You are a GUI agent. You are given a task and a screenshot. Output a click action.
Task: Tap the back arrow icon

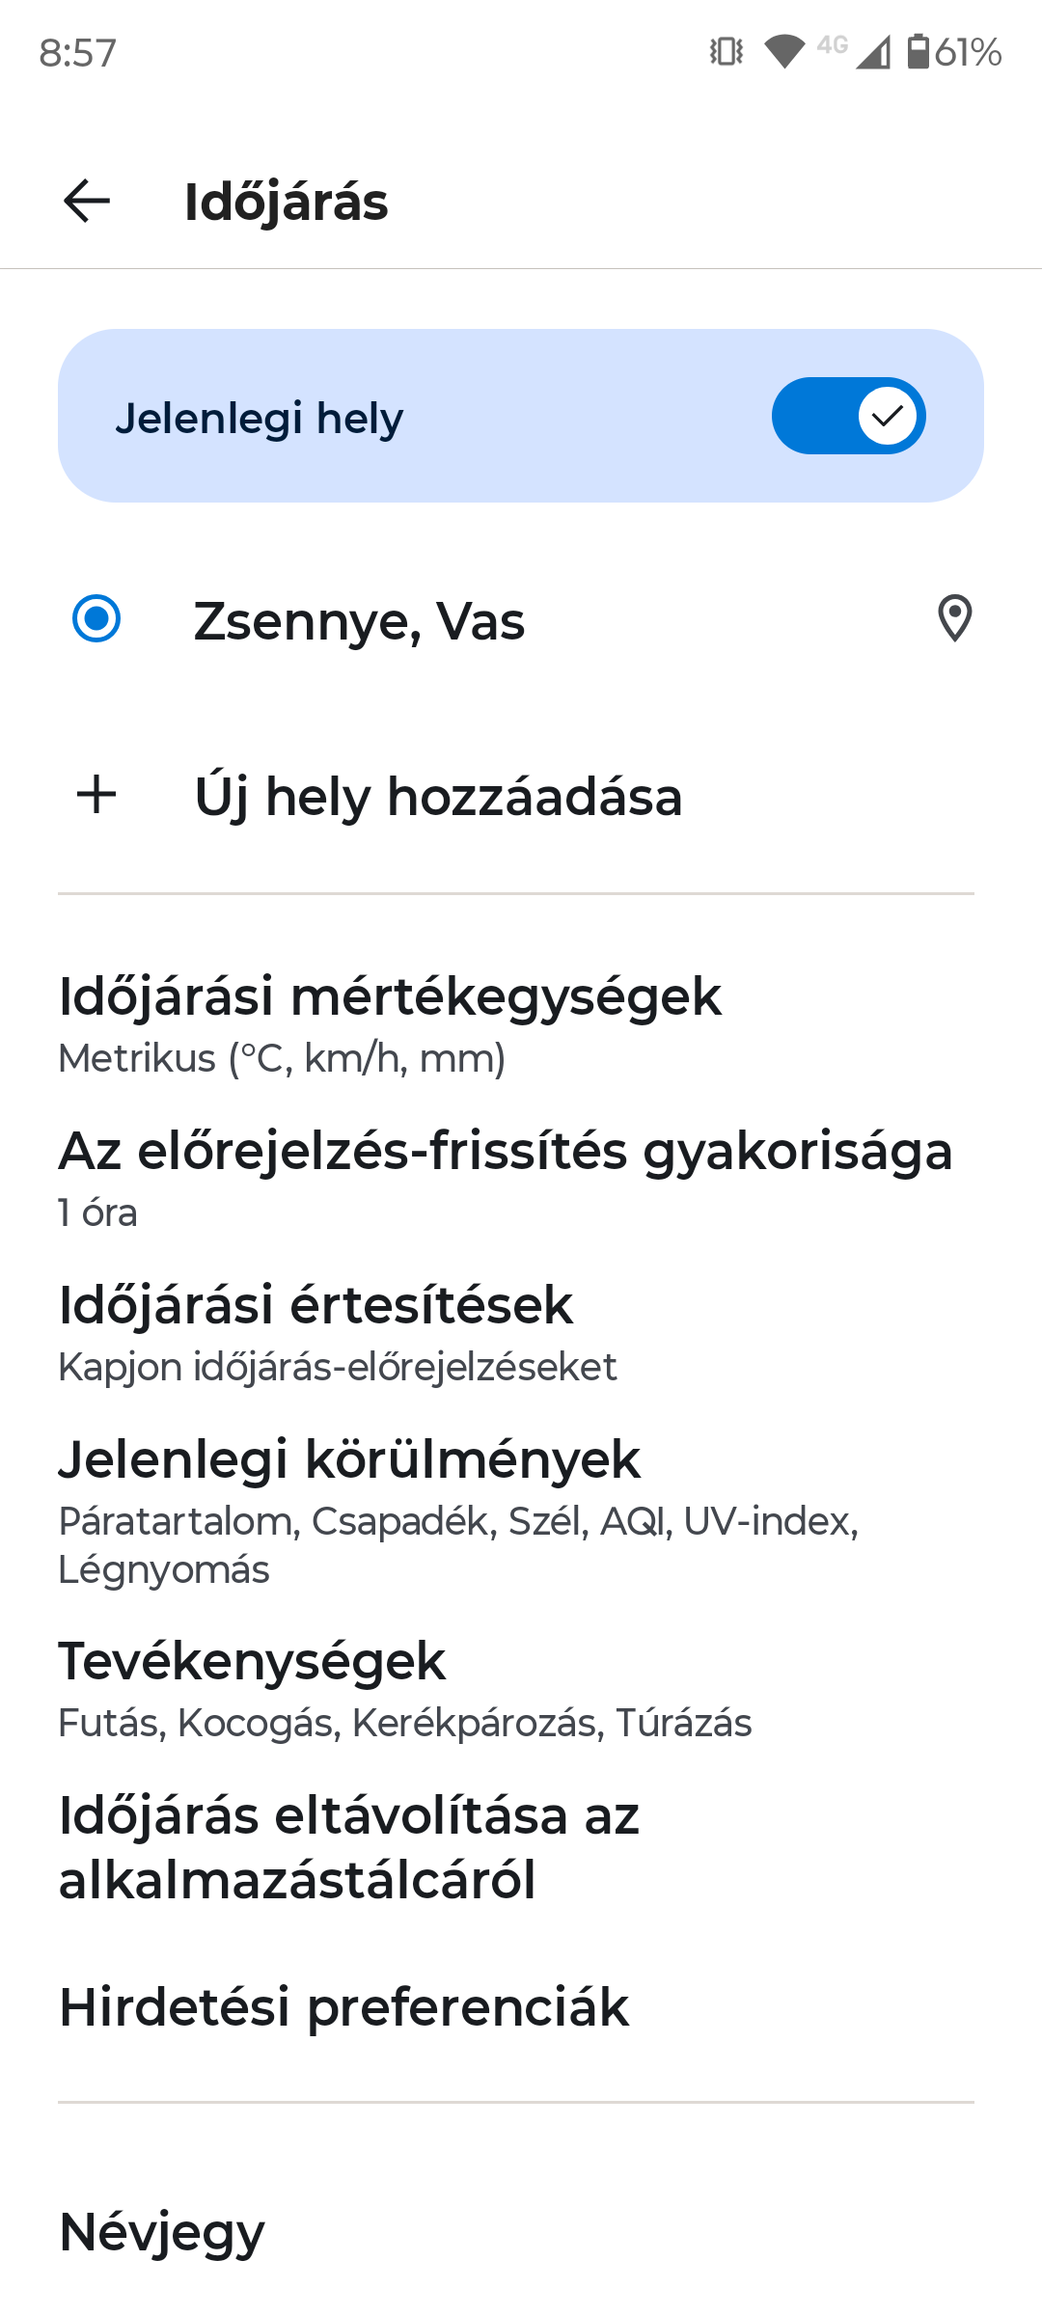tap(87, 201)
